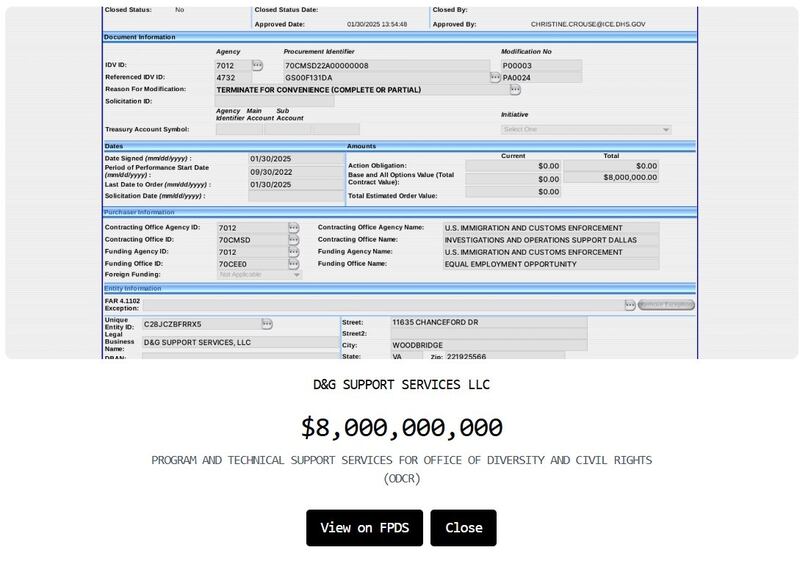This screenshot has height=561, width=800.
Task: Click the Solicitation ID input field
Action: coord(275,101)
